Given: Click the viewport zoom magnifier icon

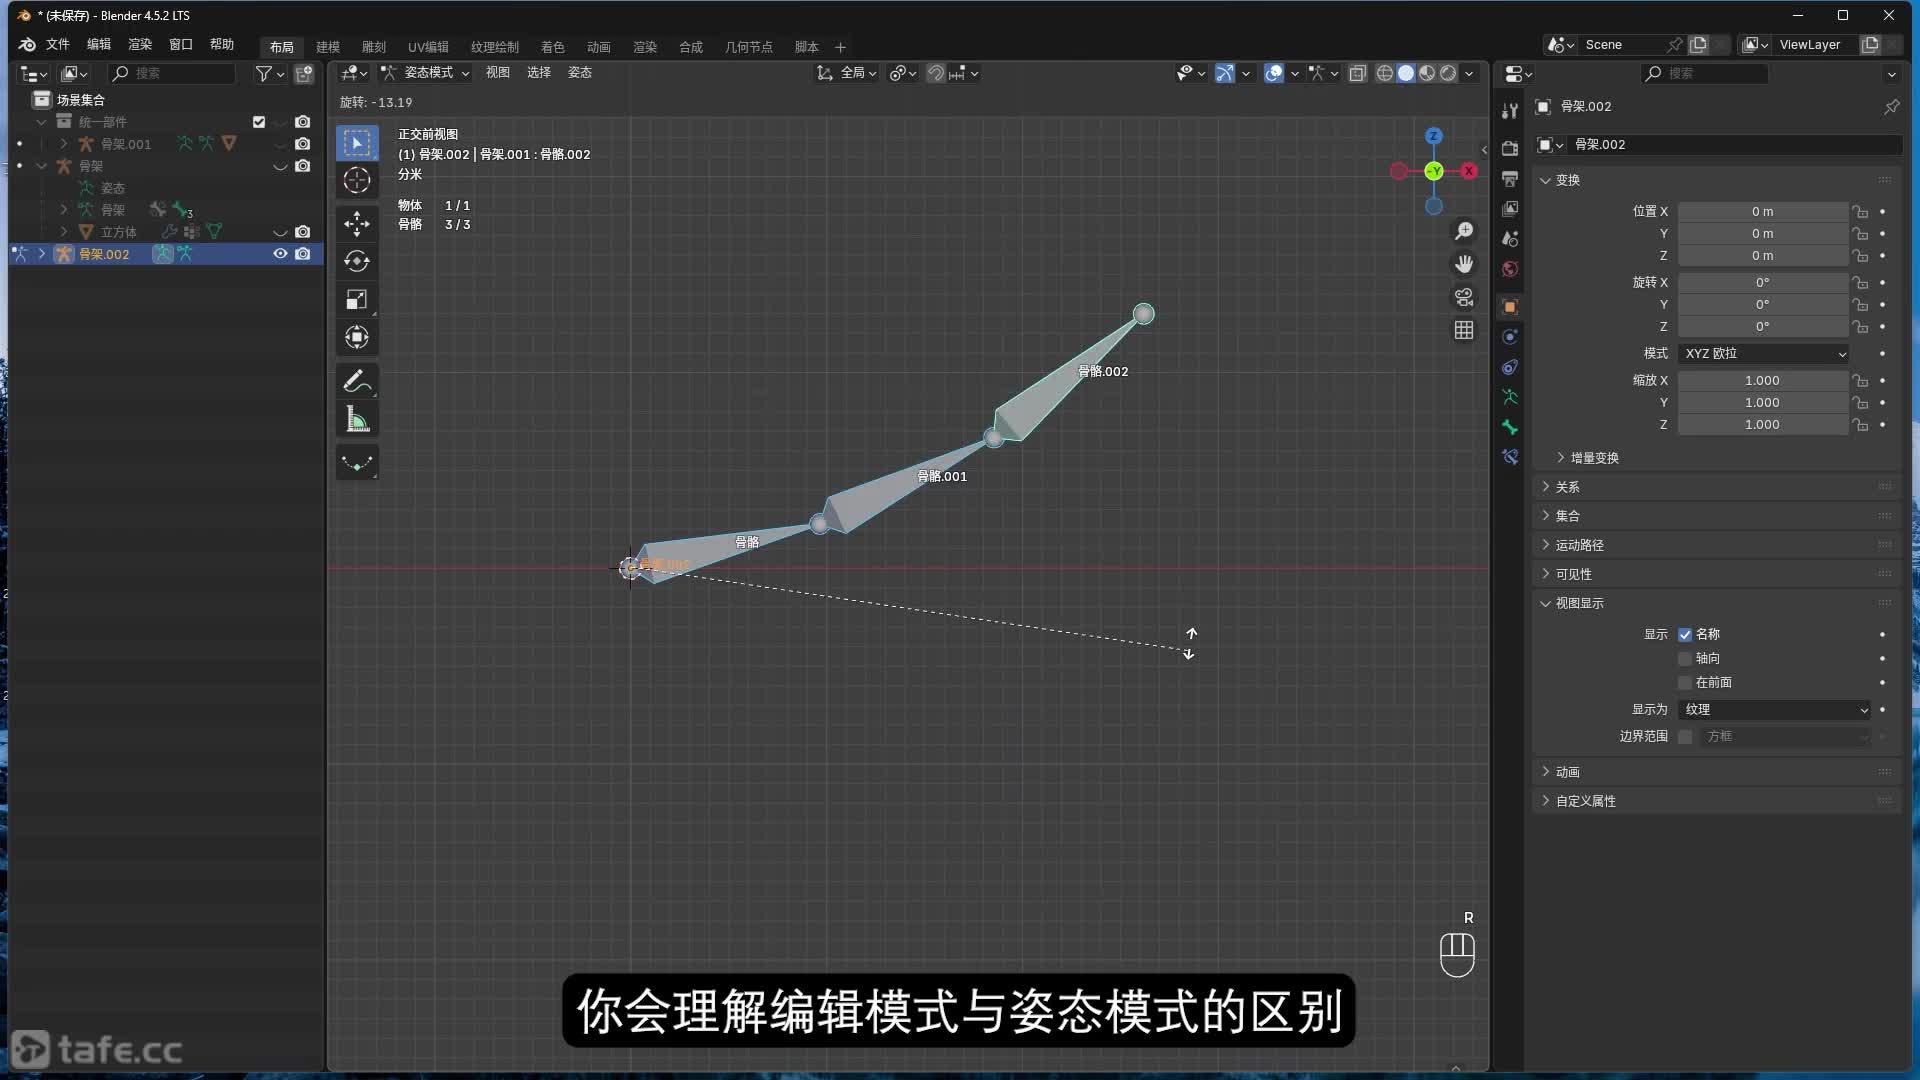Looking at the screenshot, I should pyautogui.click(x=1464, y=231).
